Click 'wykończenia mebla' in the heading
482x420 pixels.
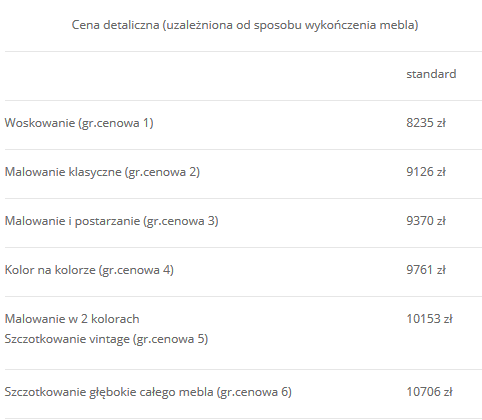[361, 25]
